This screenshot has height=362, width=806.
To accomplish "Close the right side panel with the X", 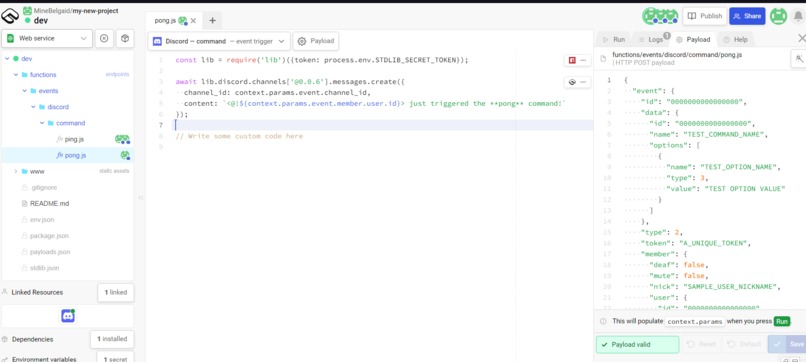I will (x=801, y=38).
